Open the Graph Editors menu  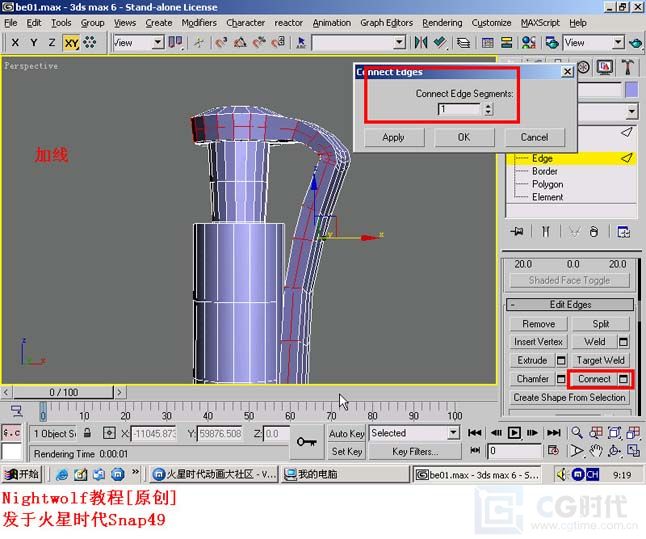click(386, 23)
